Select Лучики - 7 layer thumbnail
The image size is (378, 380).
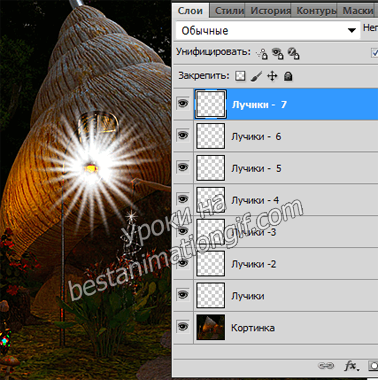(x=211, y=104)
